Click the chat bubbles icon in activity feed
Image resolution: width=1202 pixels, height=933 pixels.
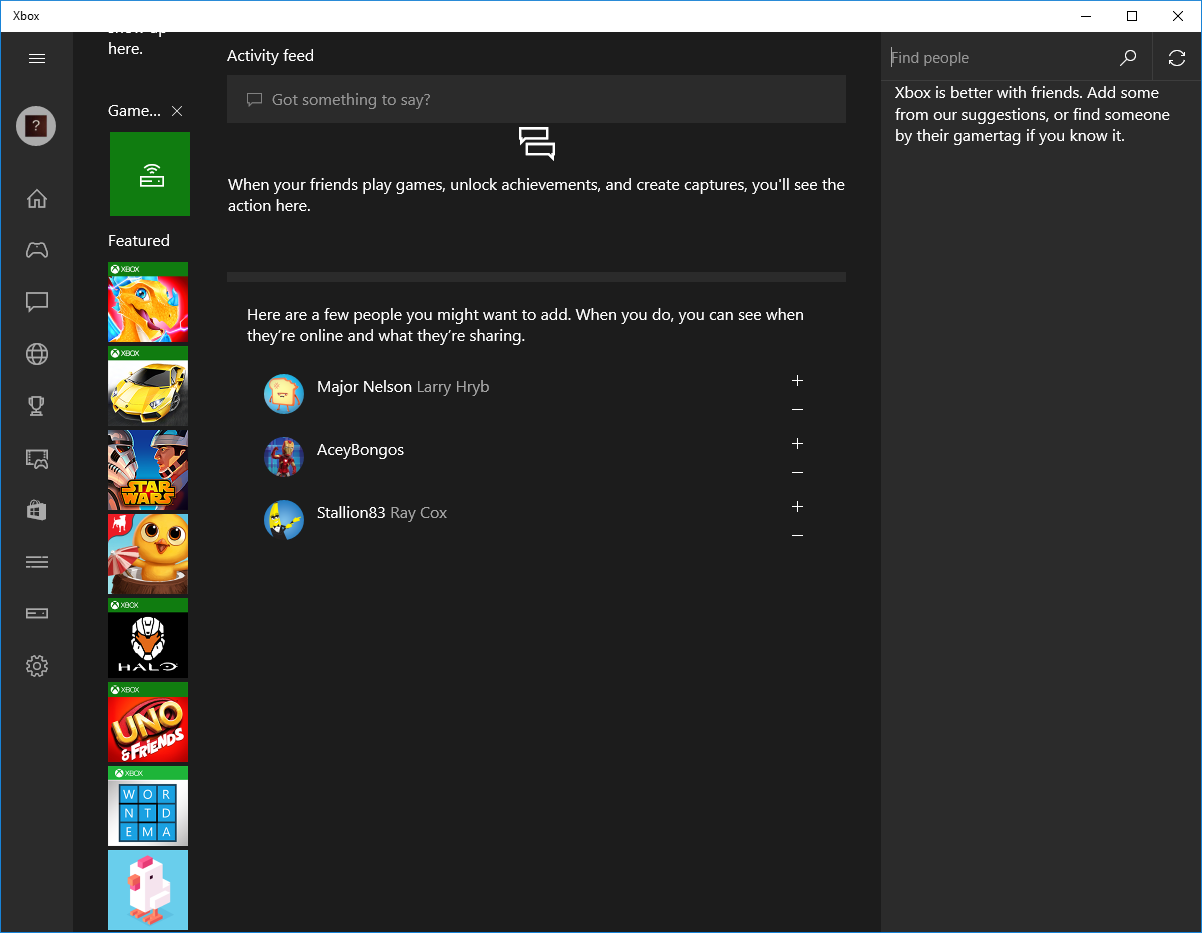(x=537, y=144)
